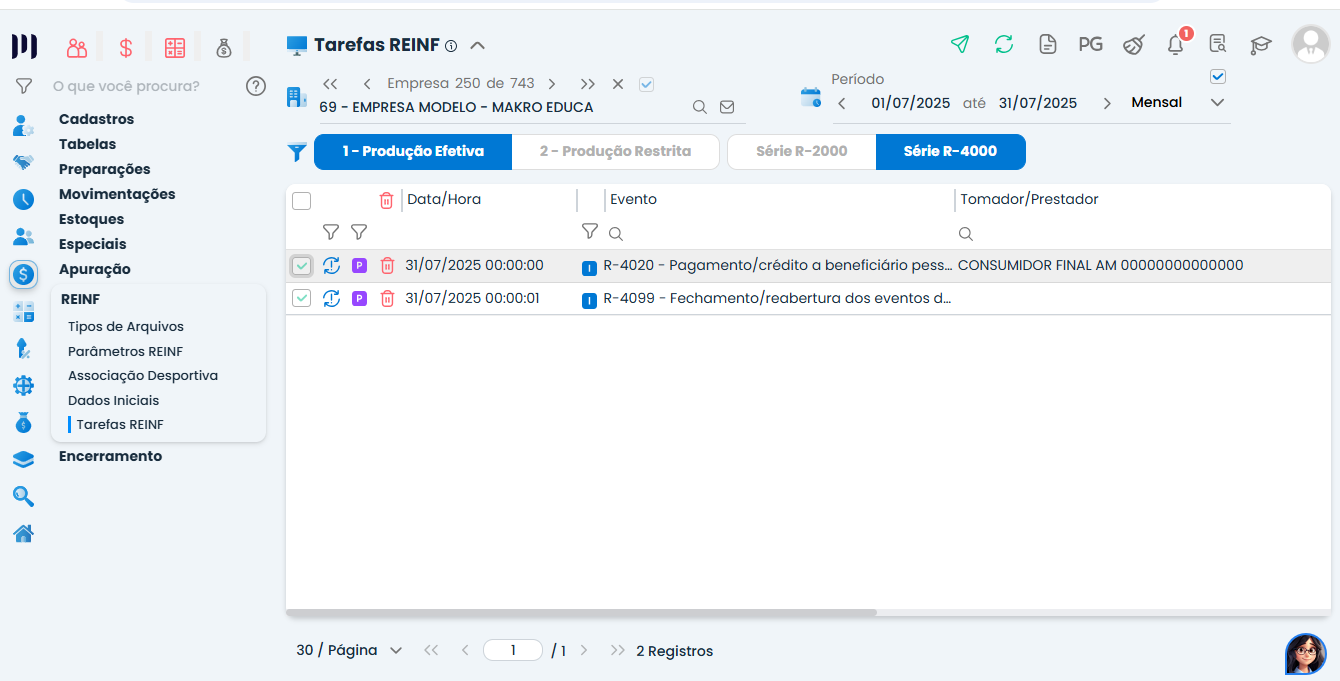Screen dimensions: 1340x681
Task: Open the graduation cap training icon
Action: click(x=1260, y=45)
